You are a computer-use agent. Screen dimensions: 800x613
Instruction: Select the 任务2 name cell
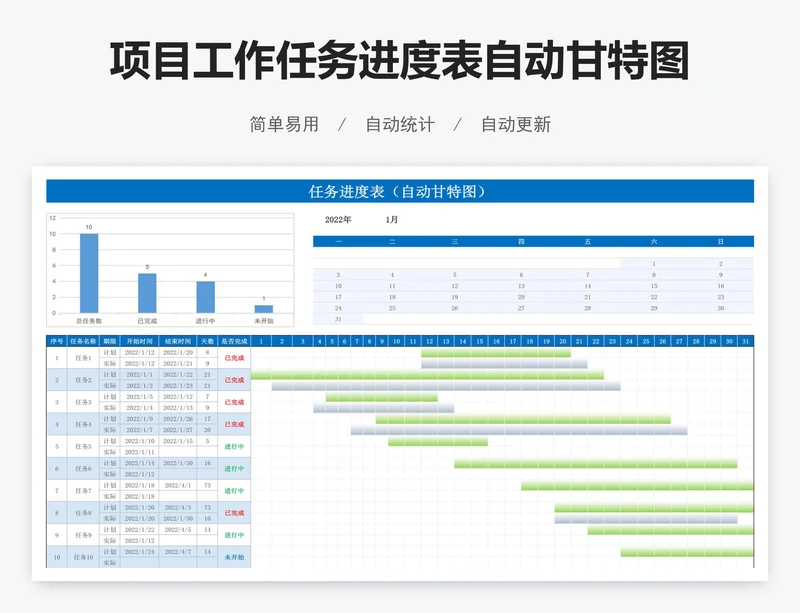click(83, 380)
